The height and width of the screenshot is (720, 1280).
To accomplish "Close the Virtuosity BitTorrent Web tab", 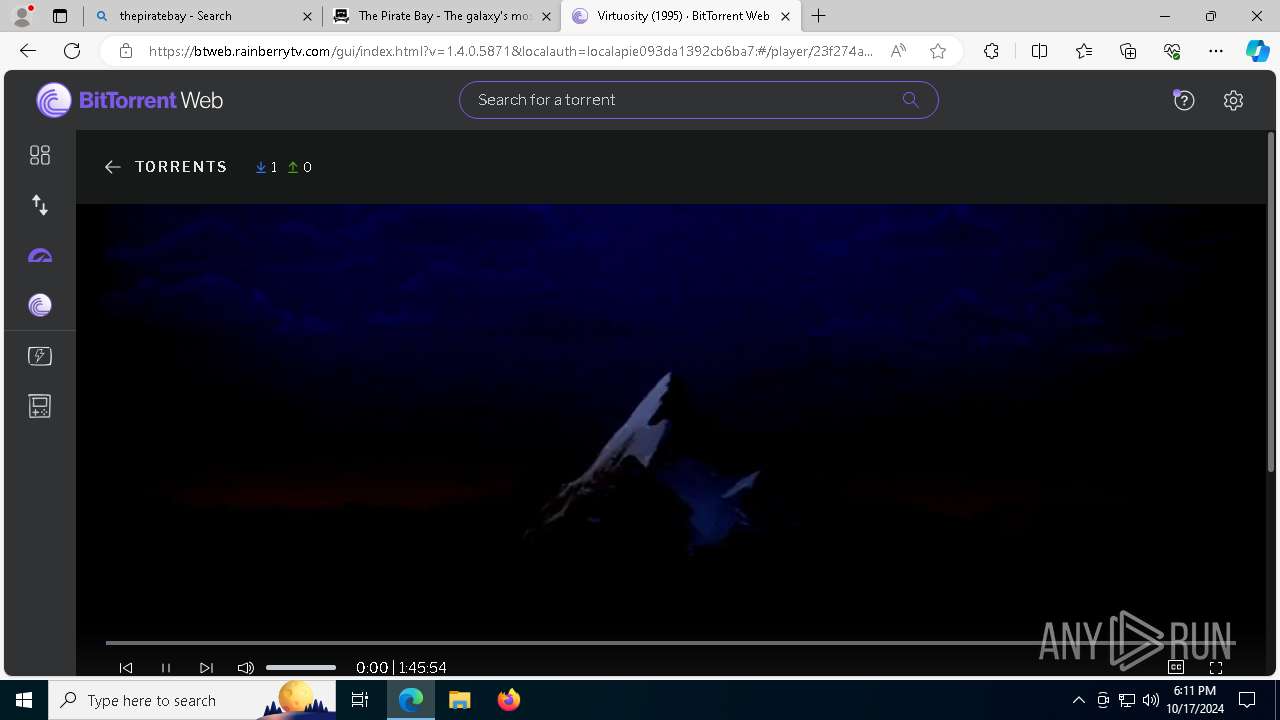I will coord(786,16).
